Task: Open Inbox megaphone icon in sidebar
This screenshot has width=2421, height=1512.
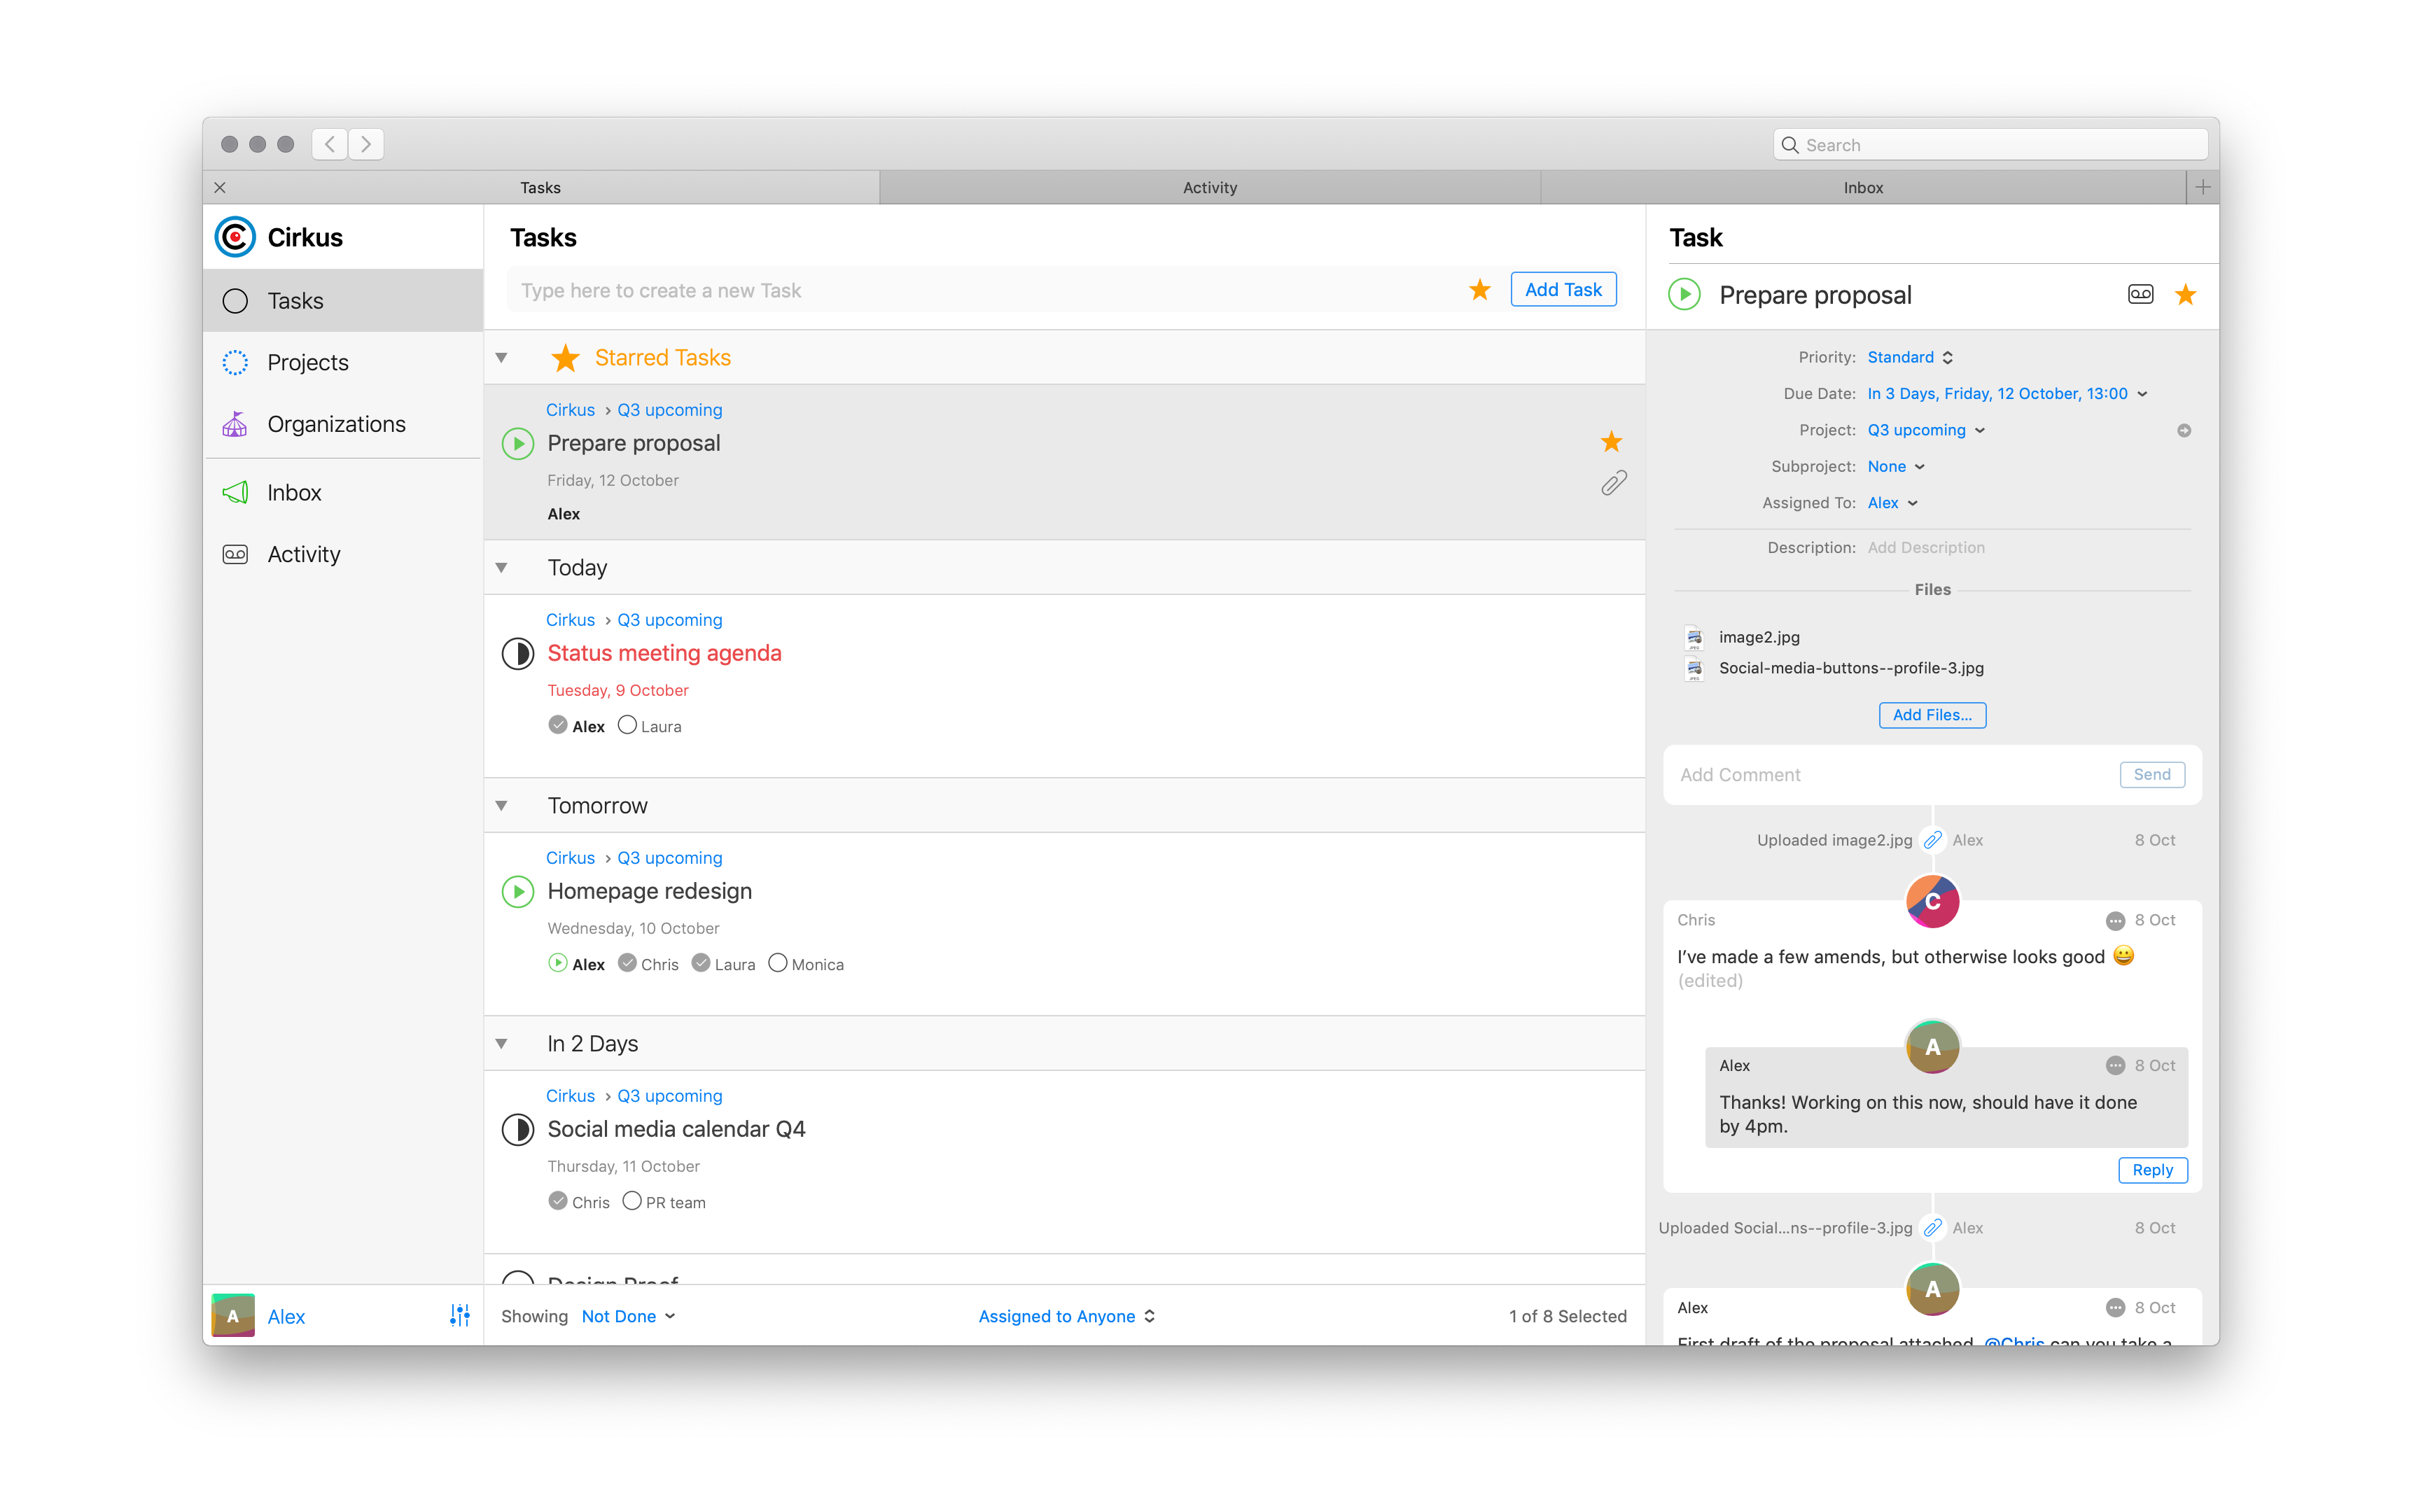Action: tap(235, 492)
